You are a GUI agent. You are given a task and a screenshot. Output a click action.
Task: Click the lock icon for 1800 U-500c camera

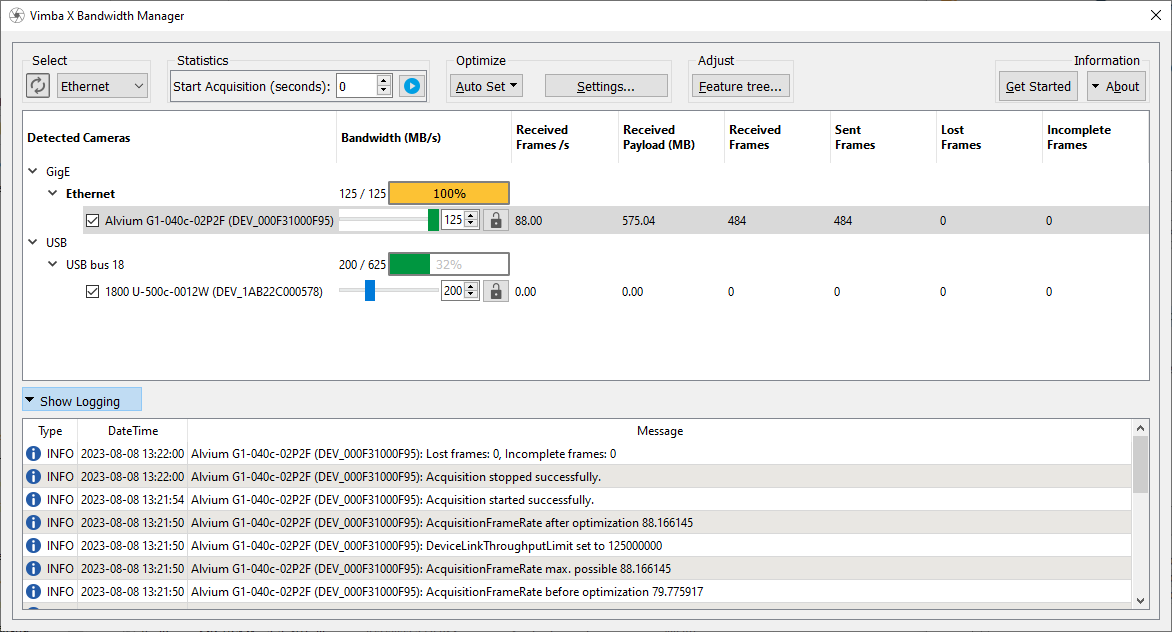[x=495, y=291]
